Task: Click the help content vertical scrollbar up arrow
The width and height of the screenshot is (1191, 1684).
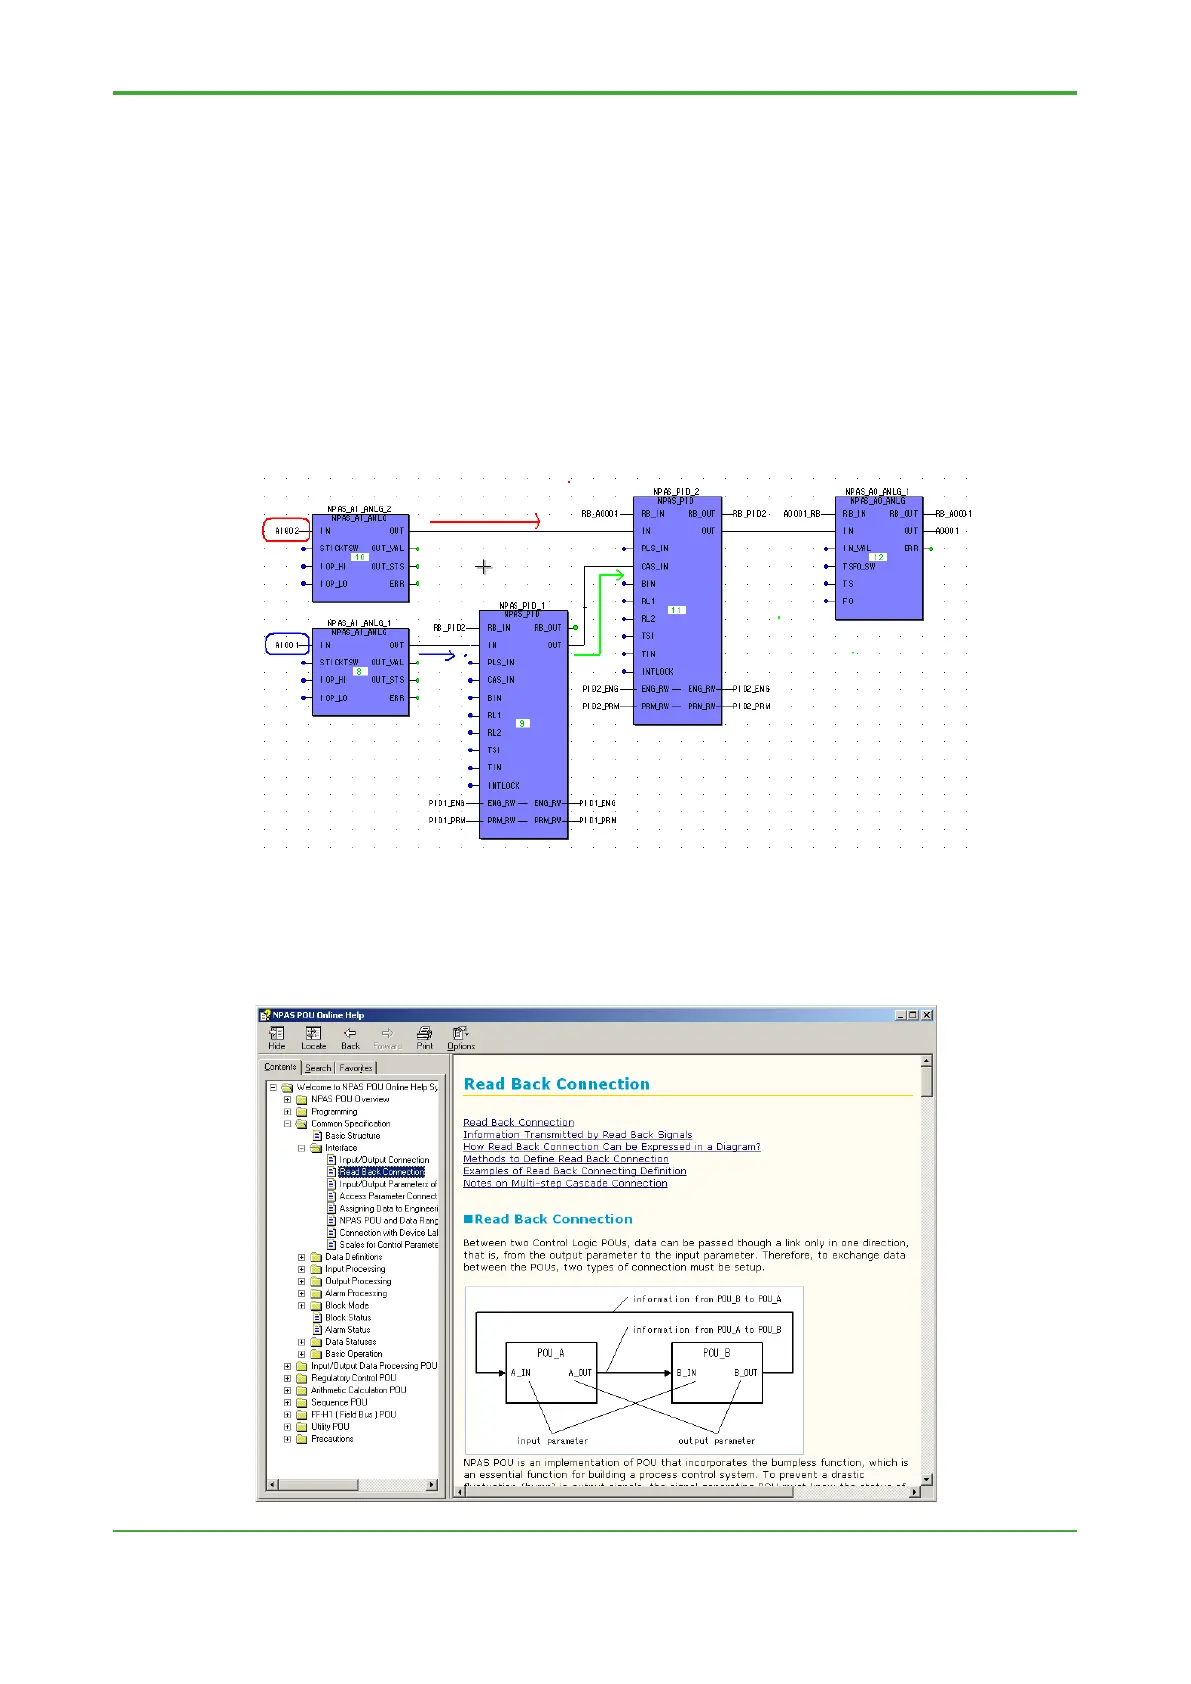Action: pos(926,1061)
